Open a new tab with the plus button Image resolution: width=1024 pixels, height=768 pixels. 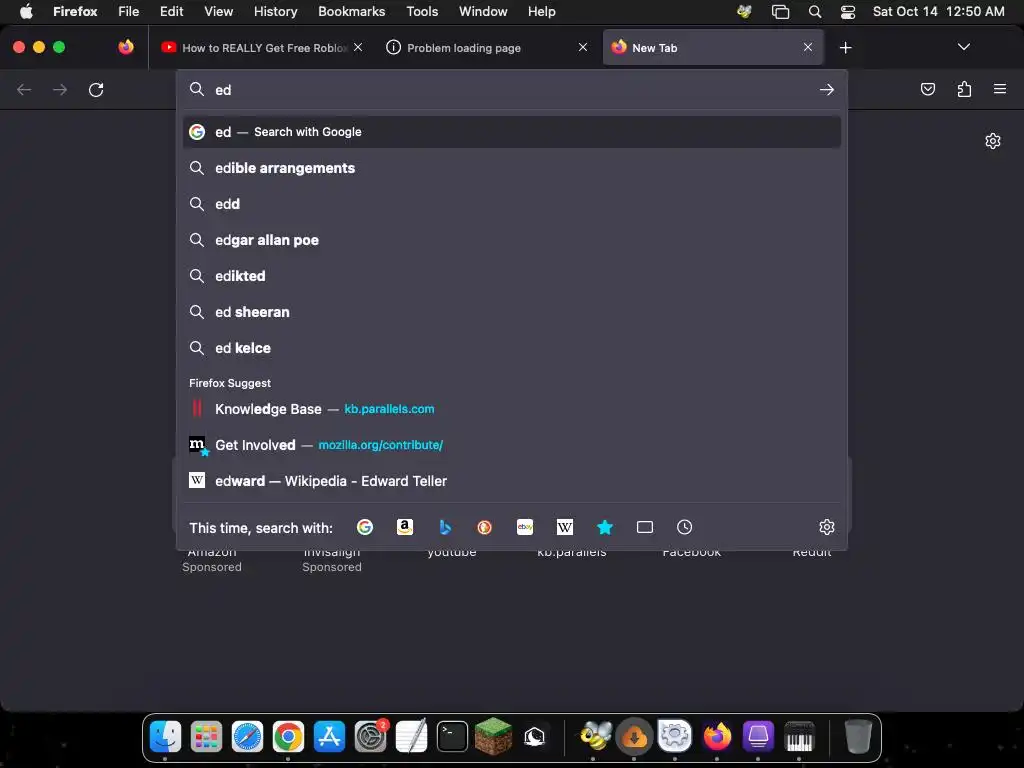(846, 48)
